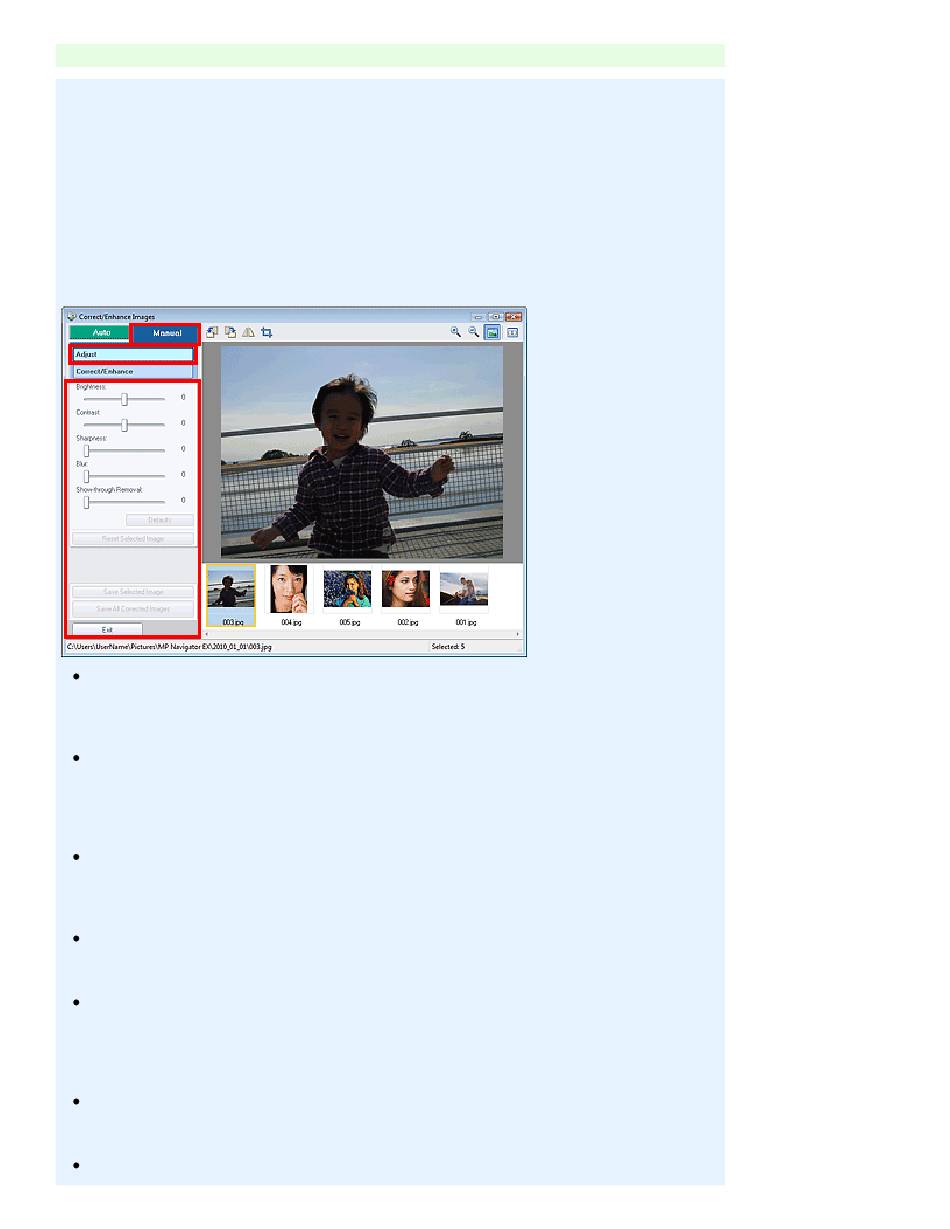This screenshot has height=1229, width=950.
Task: Select the crop tool icon
Action: click(266, 333)
